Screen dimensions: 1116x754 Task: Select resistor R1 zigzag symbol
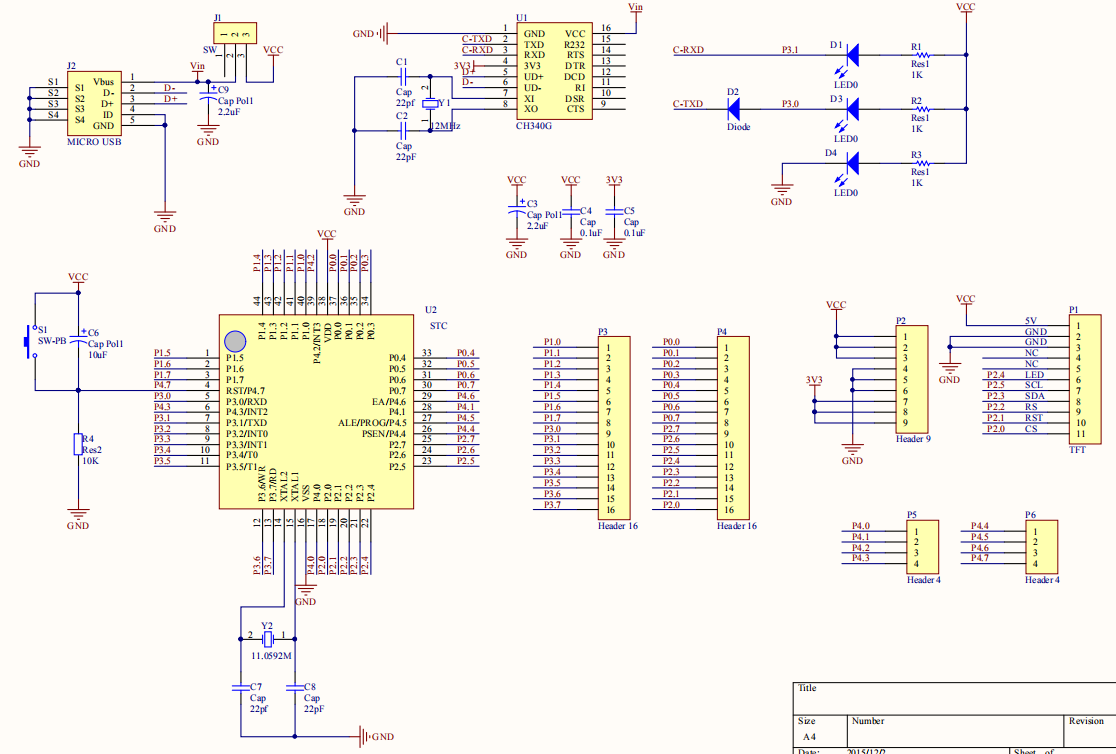[921, 55]
